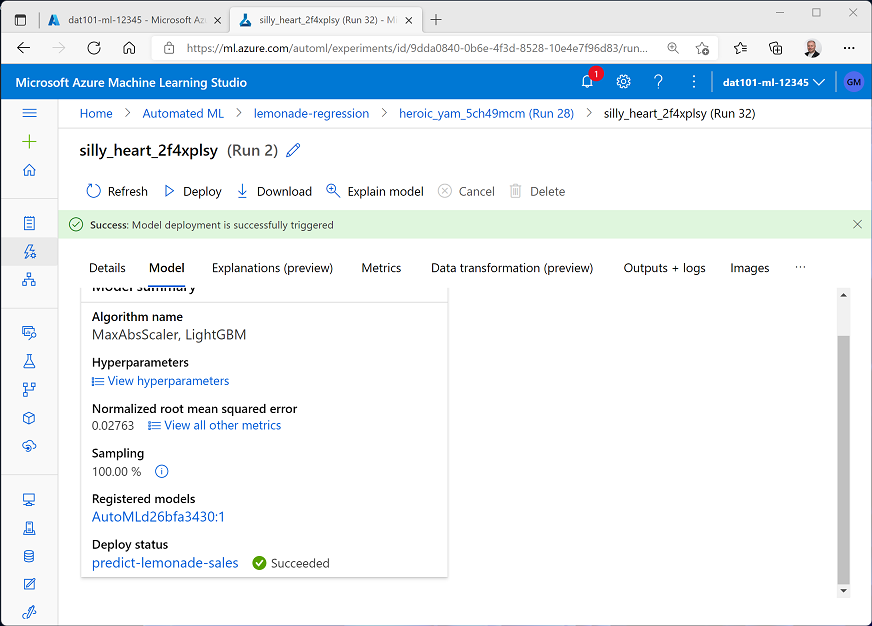The height and width of the screenshot is (626, 872).
Task: Open the vertical ellipsis menu in header
Action: coord(694,82)
